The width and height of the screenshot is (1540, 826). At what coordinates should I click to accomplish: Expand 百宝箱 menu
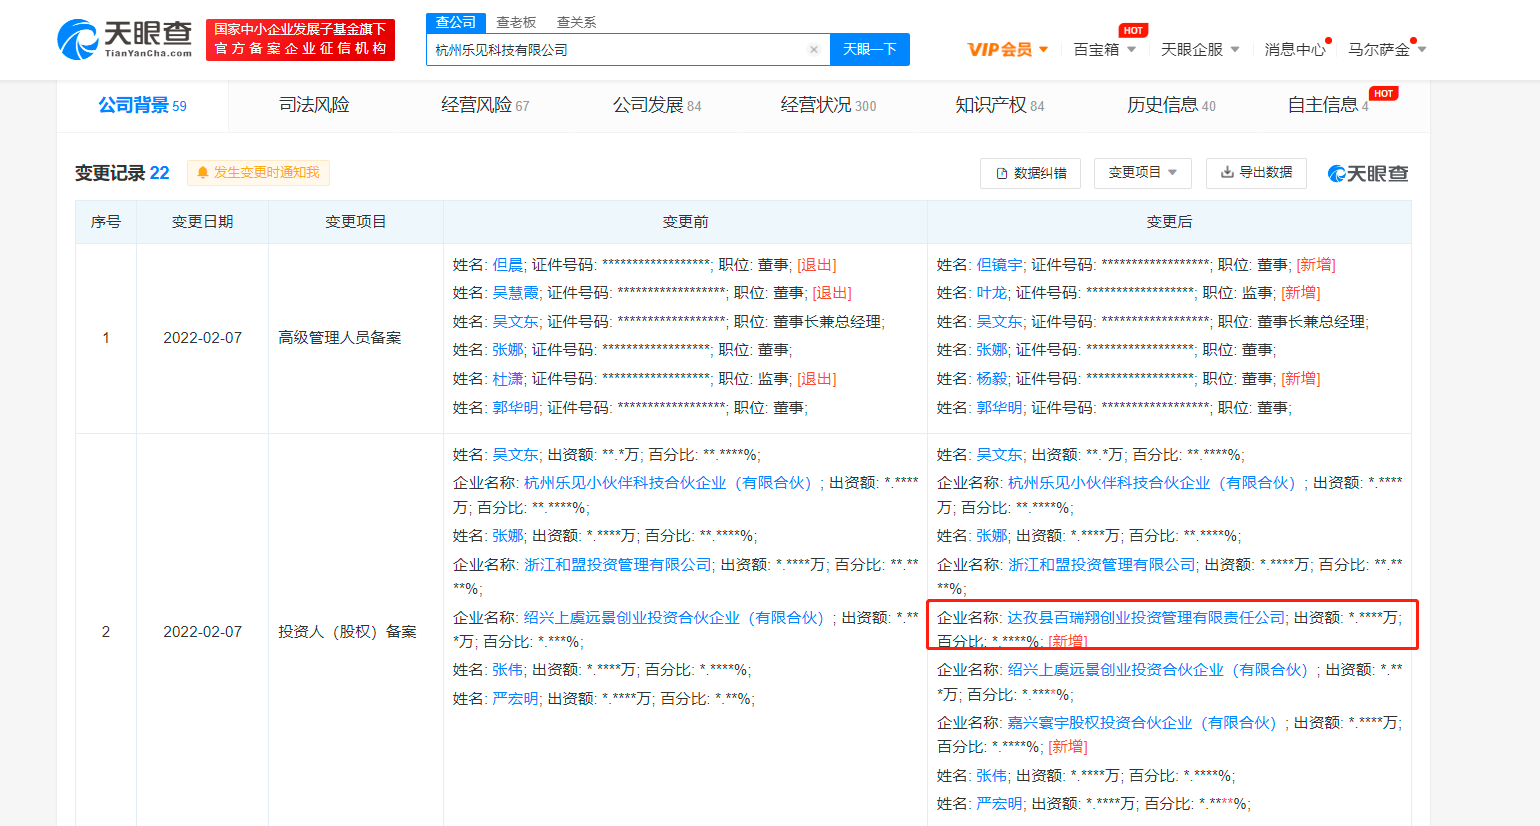(1104, 49)
